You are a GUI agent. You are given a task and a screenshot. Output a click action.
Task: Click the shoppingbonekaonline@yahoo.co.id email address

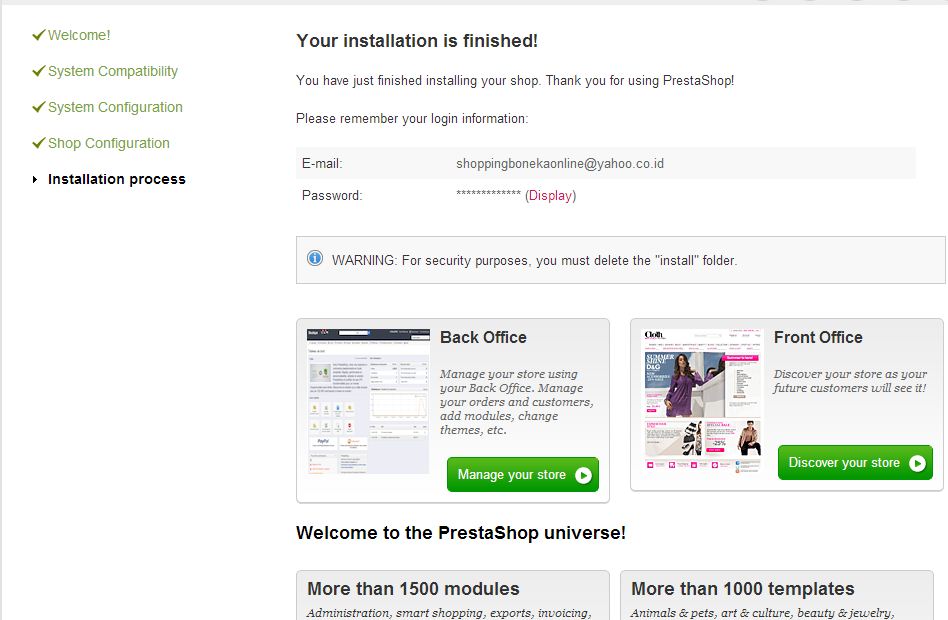[560, 163]
